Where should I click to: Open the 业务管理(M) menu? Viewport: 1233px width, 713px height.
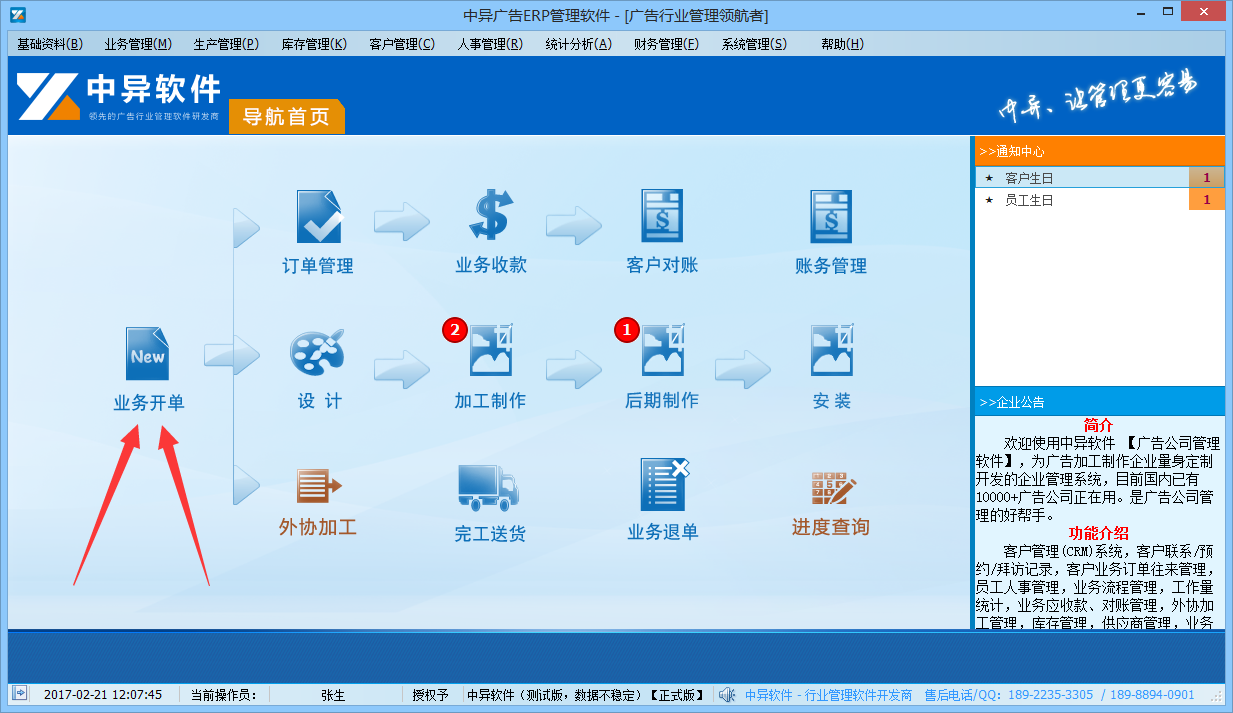pyautogui.click(x=138, y=44)
